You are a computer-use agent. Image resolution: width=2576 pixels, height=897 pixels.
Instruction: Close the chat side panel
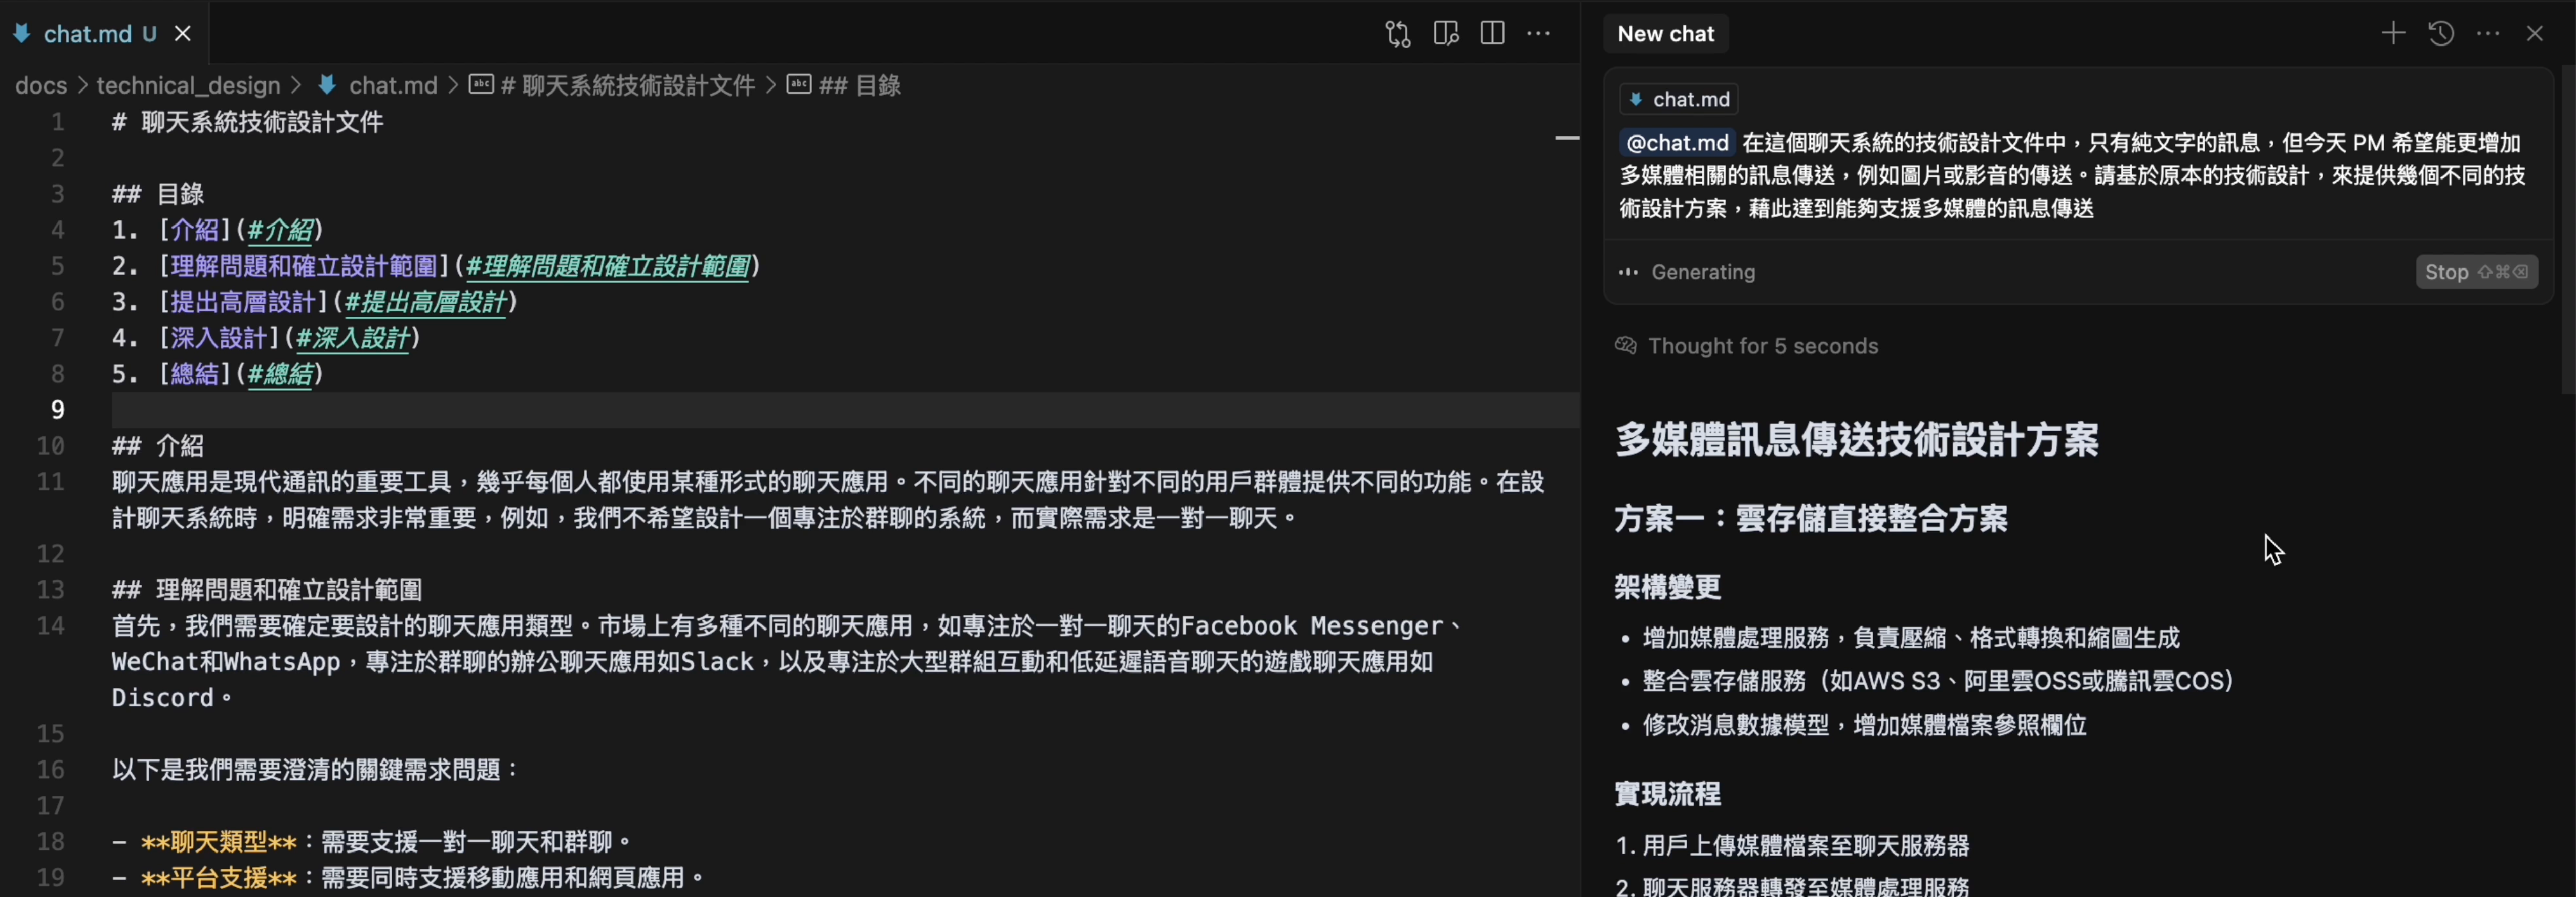point(2536,33)
